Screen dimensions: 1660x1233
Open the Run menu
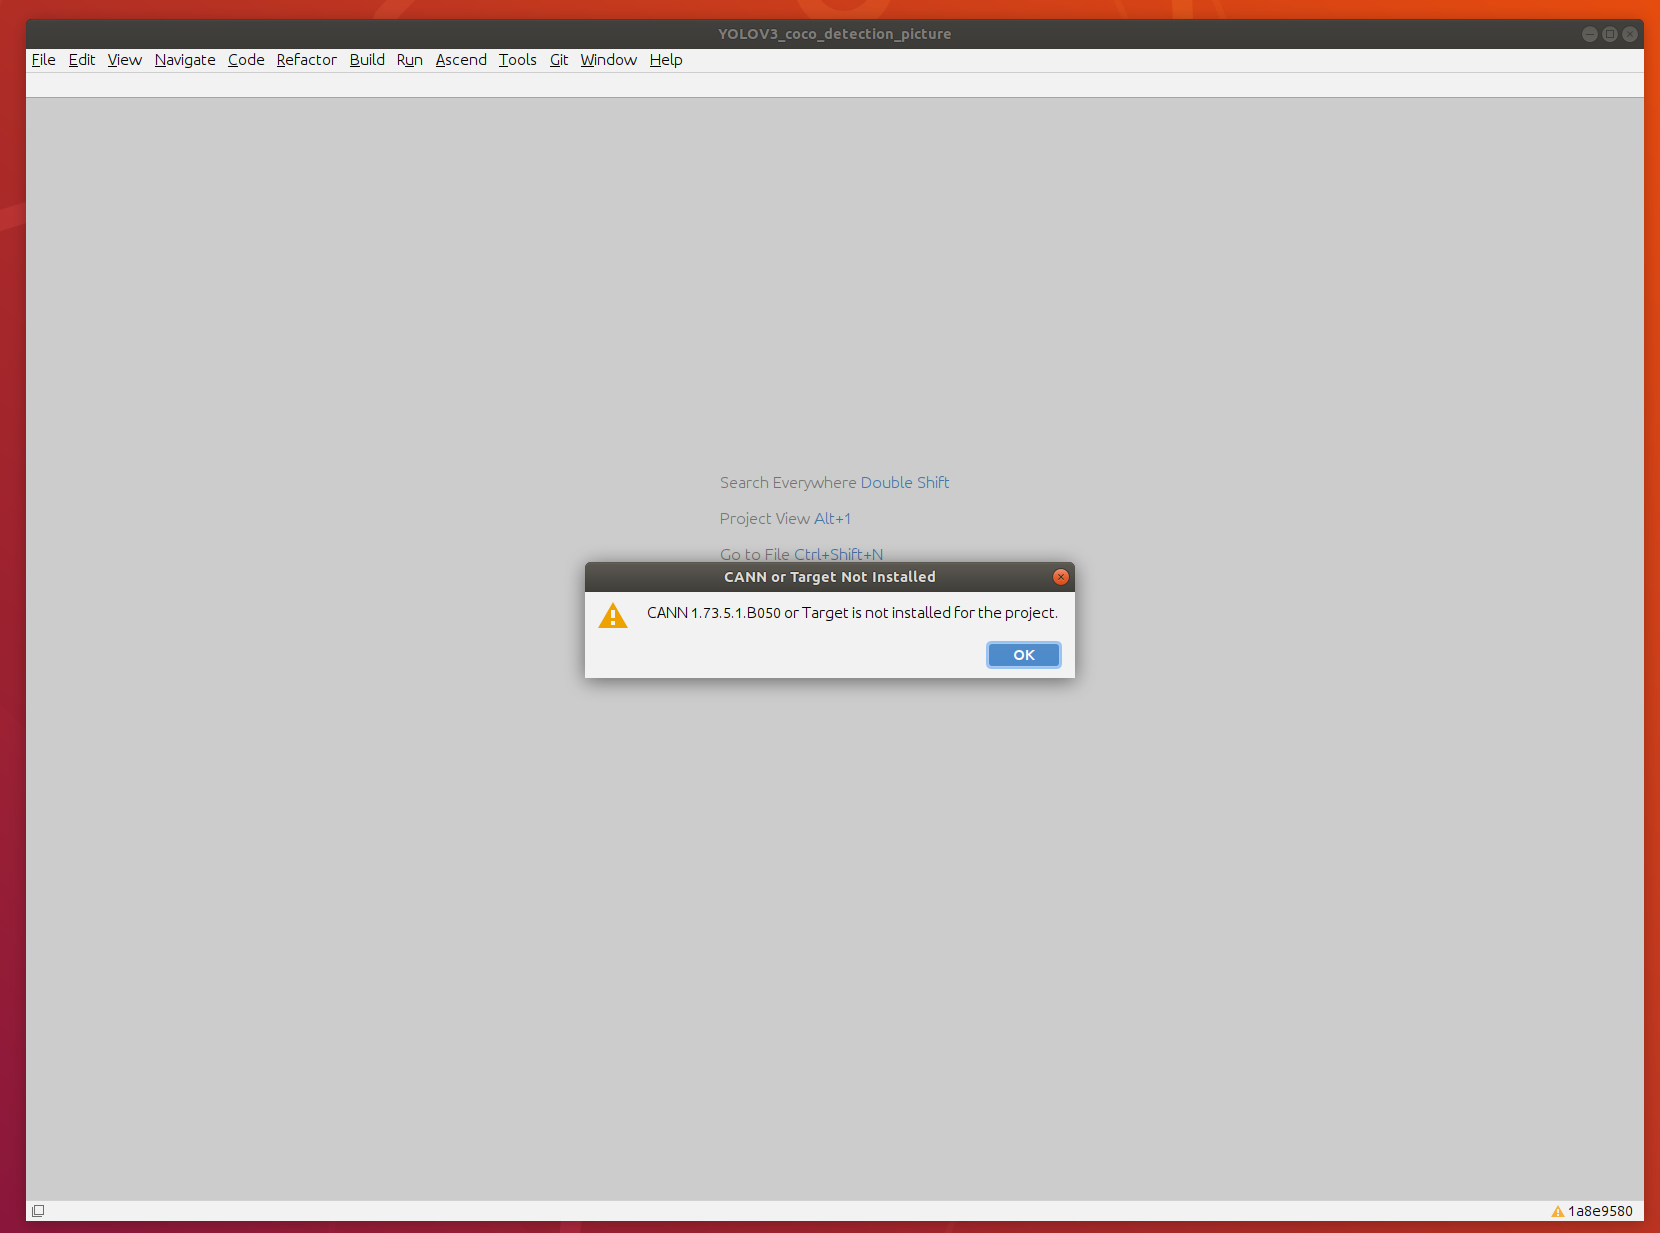(410, 60)
